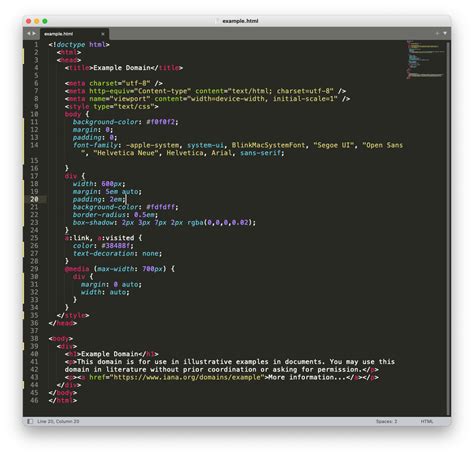Click the yellow minimize window button
474x456 pixels.
(x=37, y=21)
